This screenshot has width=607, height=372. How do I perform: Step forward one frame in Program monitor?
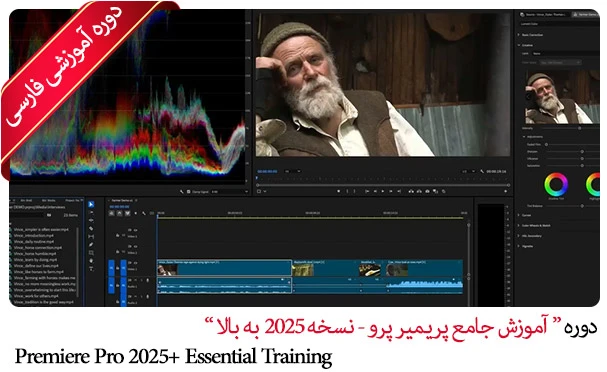tap(391, 191)
